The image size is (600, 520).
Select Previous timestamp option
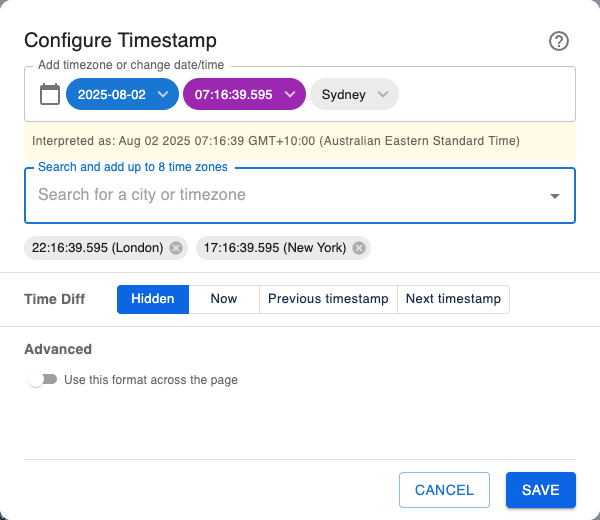[328, 299]
